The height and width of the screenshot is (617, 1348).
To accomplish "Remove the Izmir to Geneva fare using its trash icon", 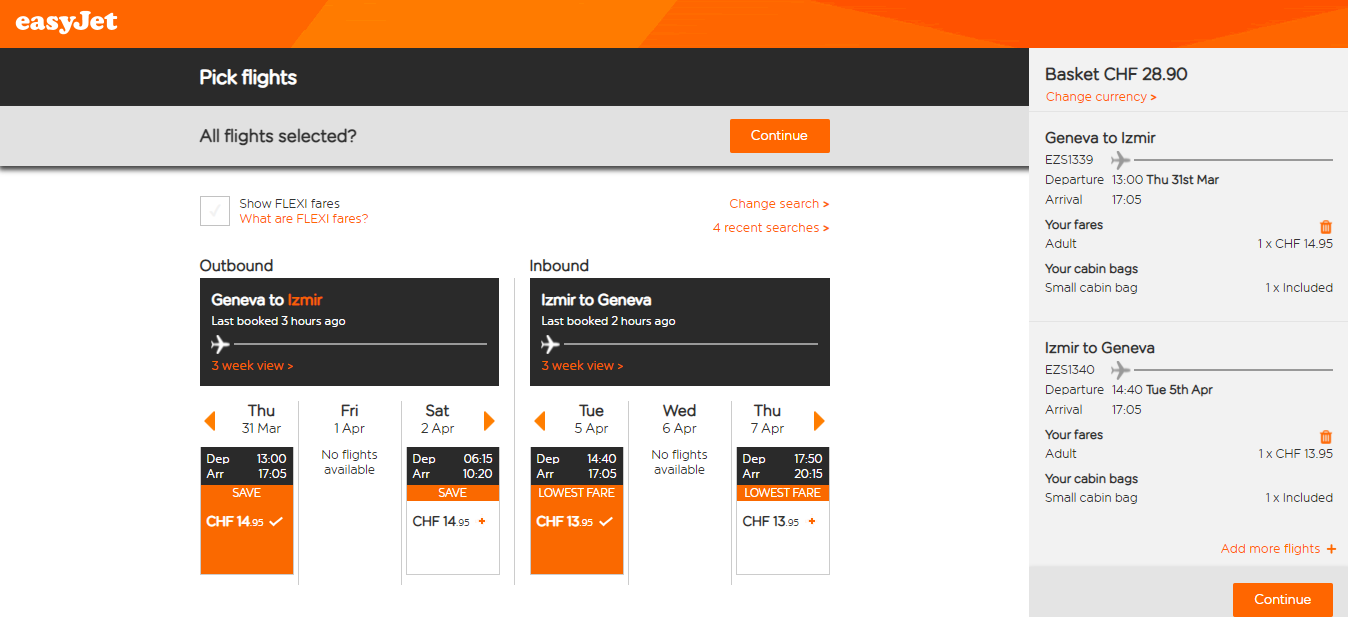I will pos(1326,437).
